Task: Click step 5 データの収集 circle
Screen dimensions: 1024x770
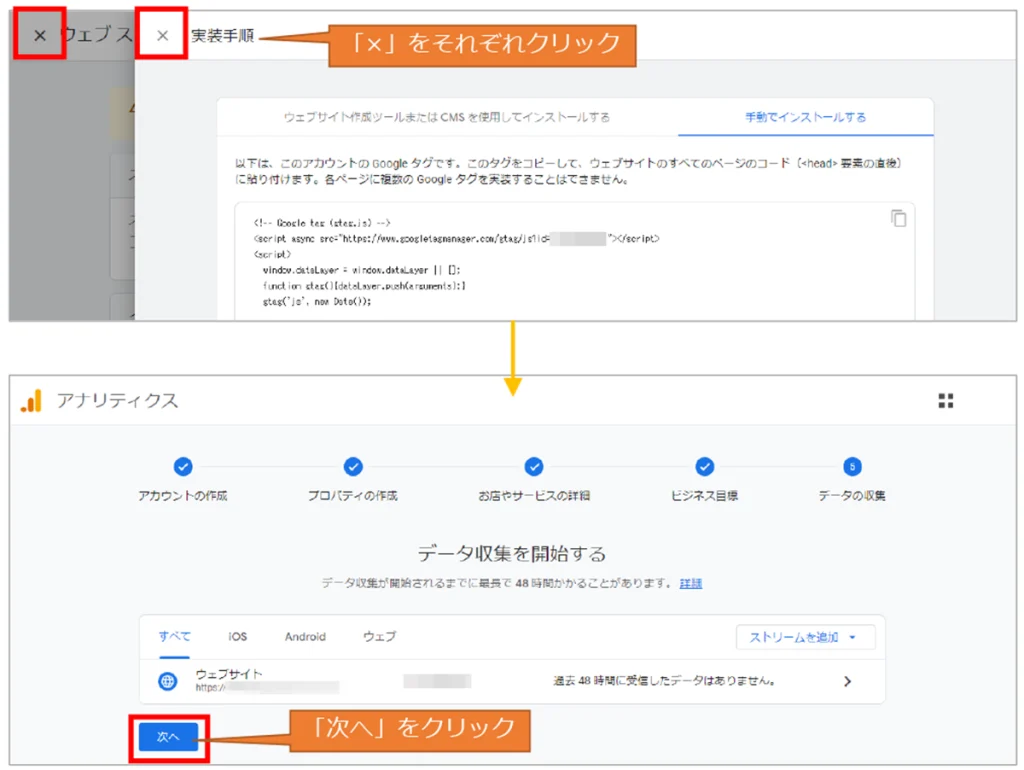Action: pyautogui.click(x=852, y=466)
